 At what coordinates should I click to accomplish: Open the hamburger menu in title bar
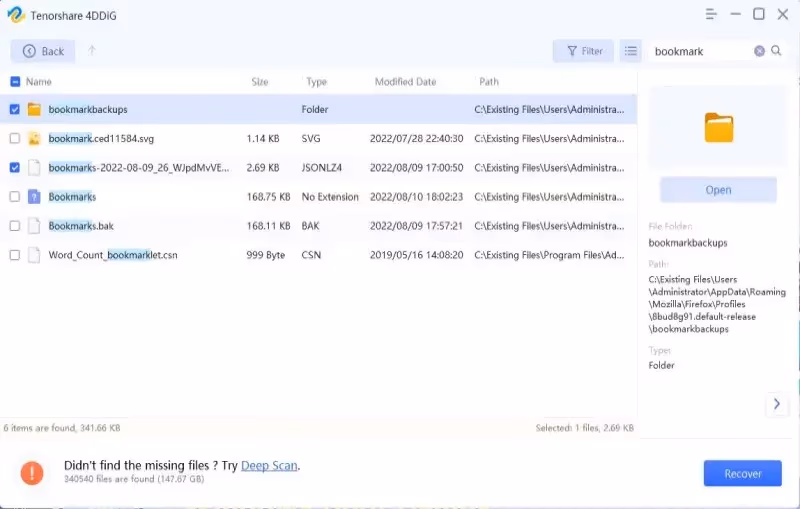point(711,14)
